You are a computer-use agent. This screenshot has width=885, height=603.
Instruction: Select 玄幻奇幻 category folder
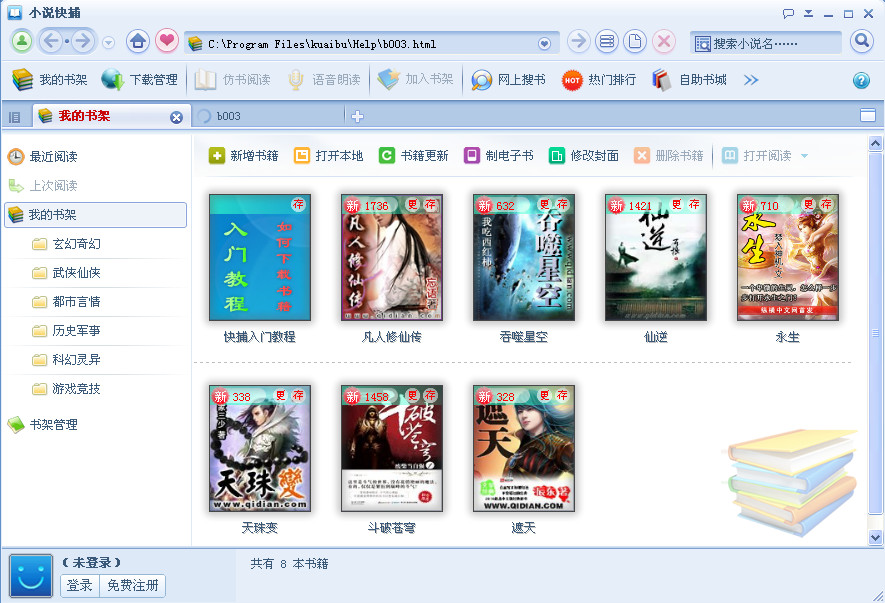coord(76,244)
